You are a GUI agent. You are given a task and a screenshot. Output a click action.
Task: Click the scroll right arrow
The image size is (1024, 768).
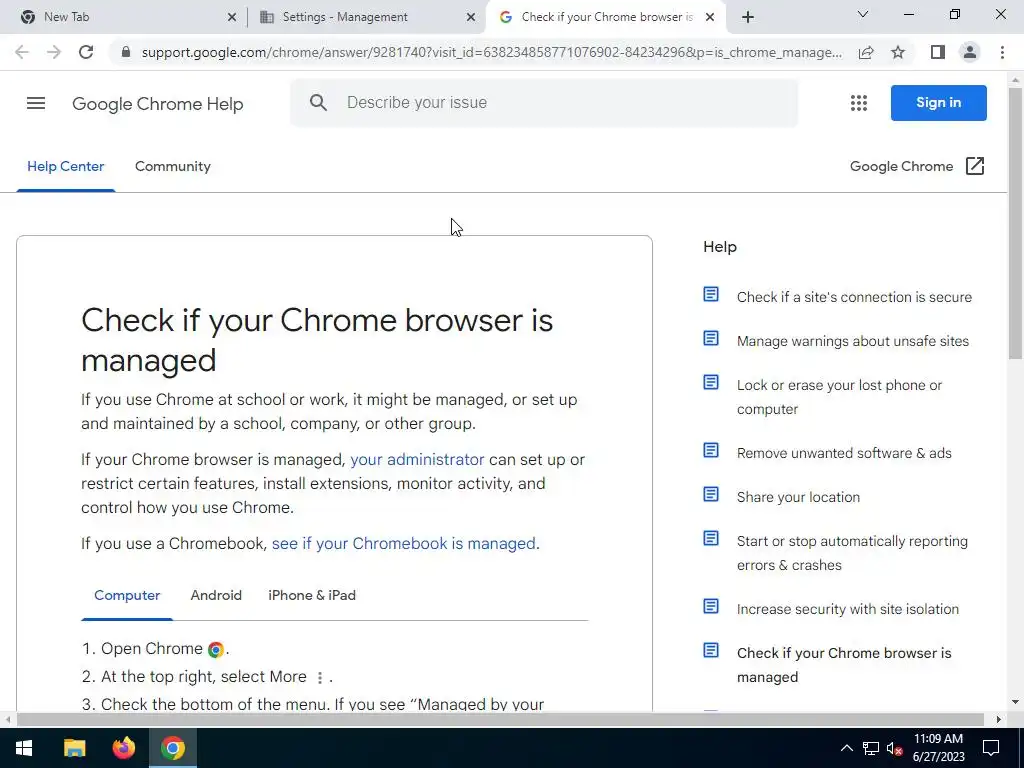(x=999, y=719)
